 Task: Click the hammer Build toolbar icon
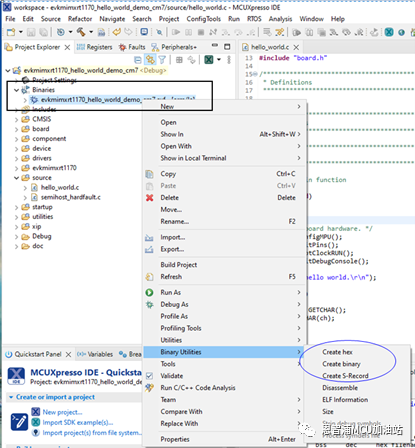coord(81,32)
